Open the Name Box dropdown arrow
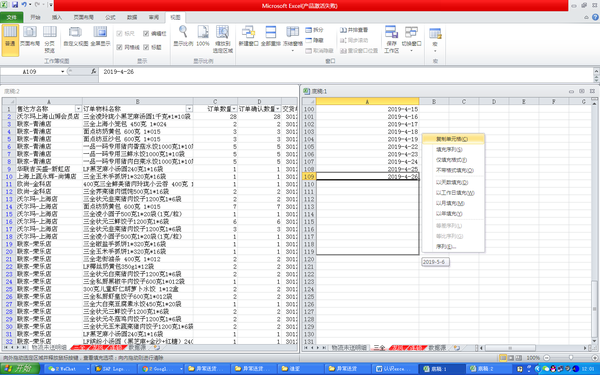 tap(62, 72)
